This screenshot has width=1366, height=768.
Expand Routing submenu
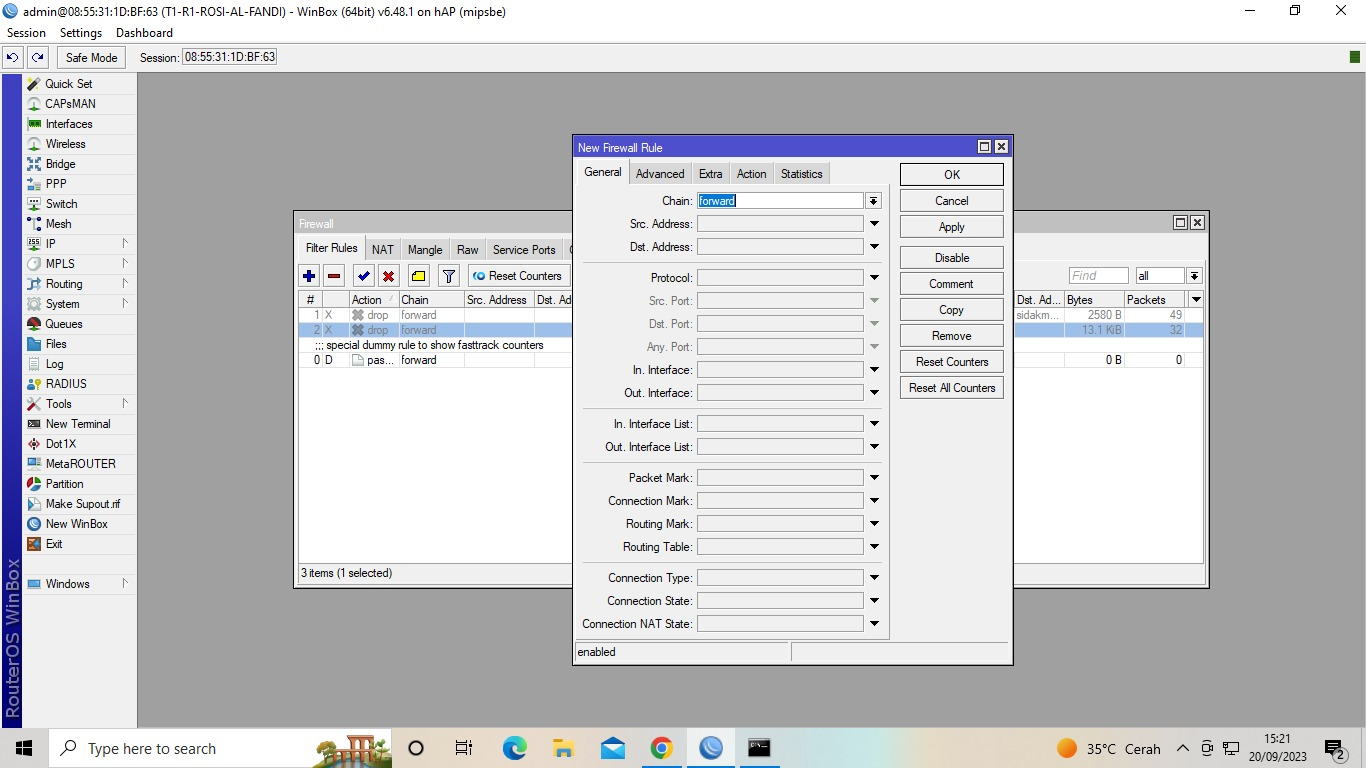125,284
